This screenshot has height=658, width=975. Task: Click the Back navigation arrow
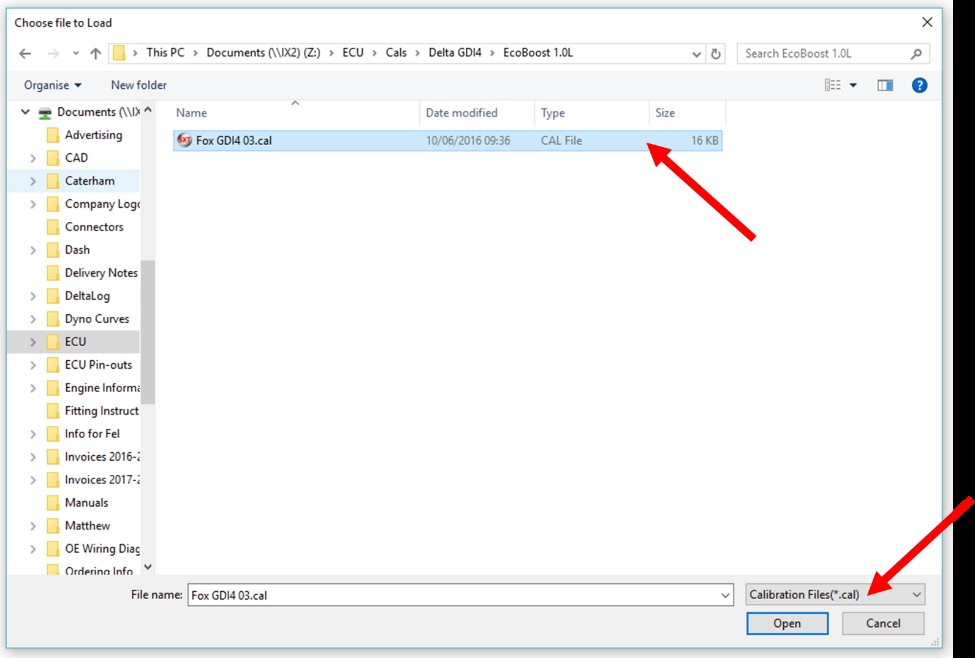[x=25, y=53]
